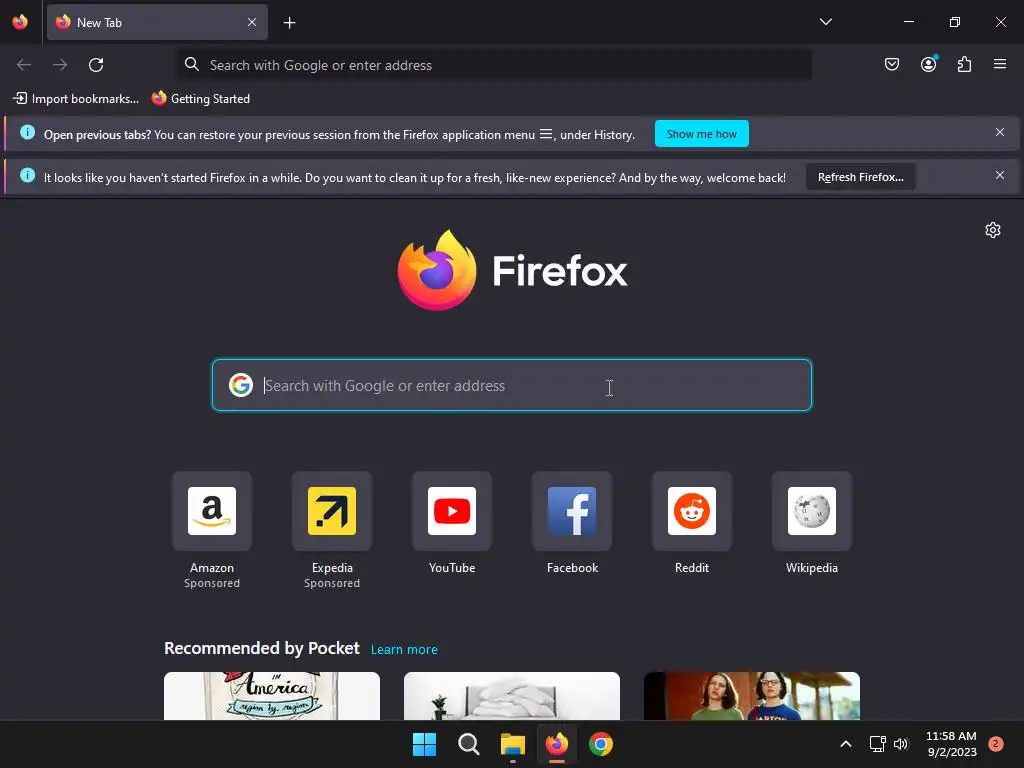Viewport: 1024px width, 768px height.
Task: Go back with the back arrow
Action: (x=24, y=65)
